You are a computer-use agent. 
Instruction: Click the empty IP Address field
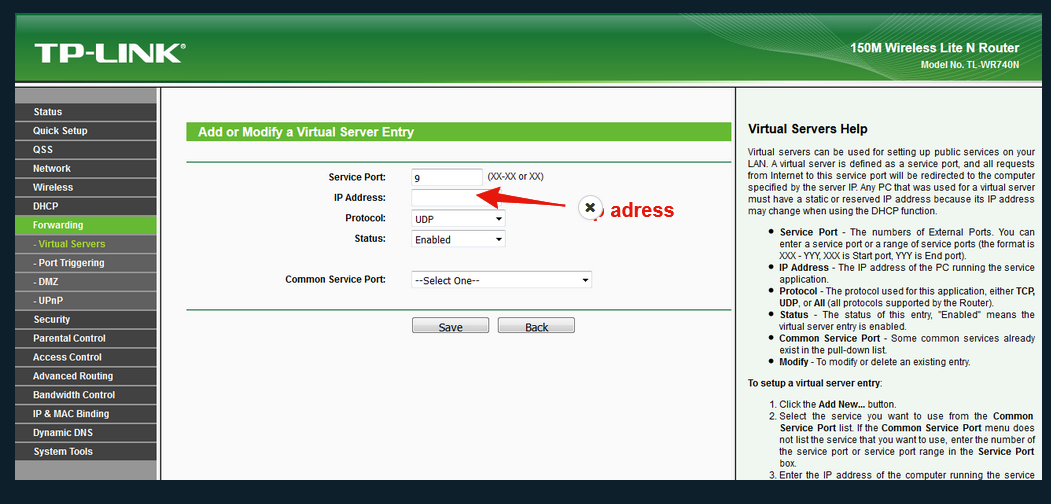pyautogui.click(x=446, y=198)
